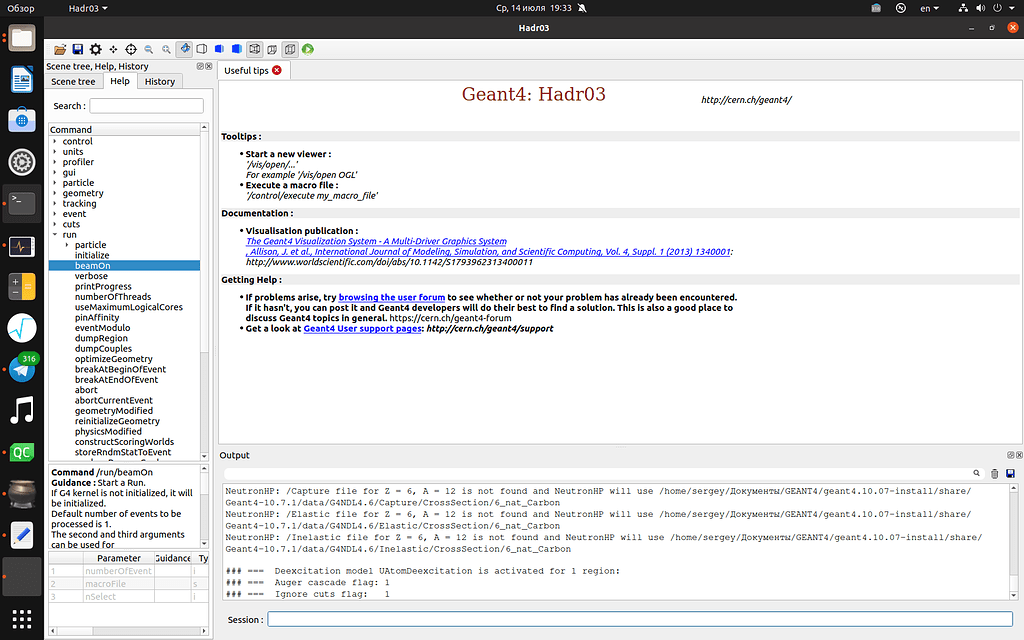This screenshot has width=1024, height=640.
Task: Save the Output log with the blue floppy icon
Action: click(x=1011, y=473)
